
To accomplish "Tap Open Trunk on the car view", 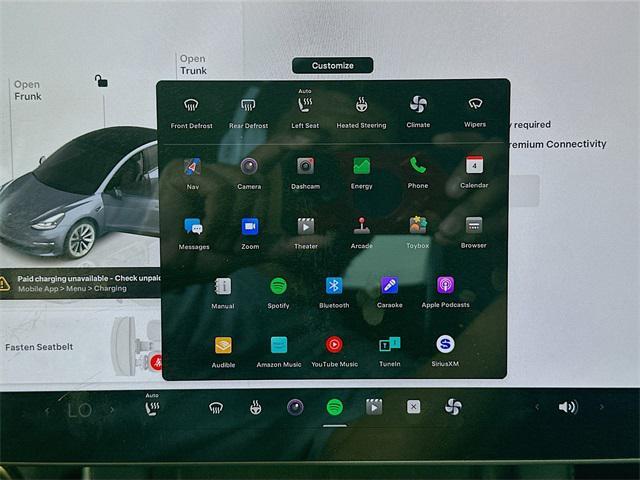I will [x=193, y=65].
